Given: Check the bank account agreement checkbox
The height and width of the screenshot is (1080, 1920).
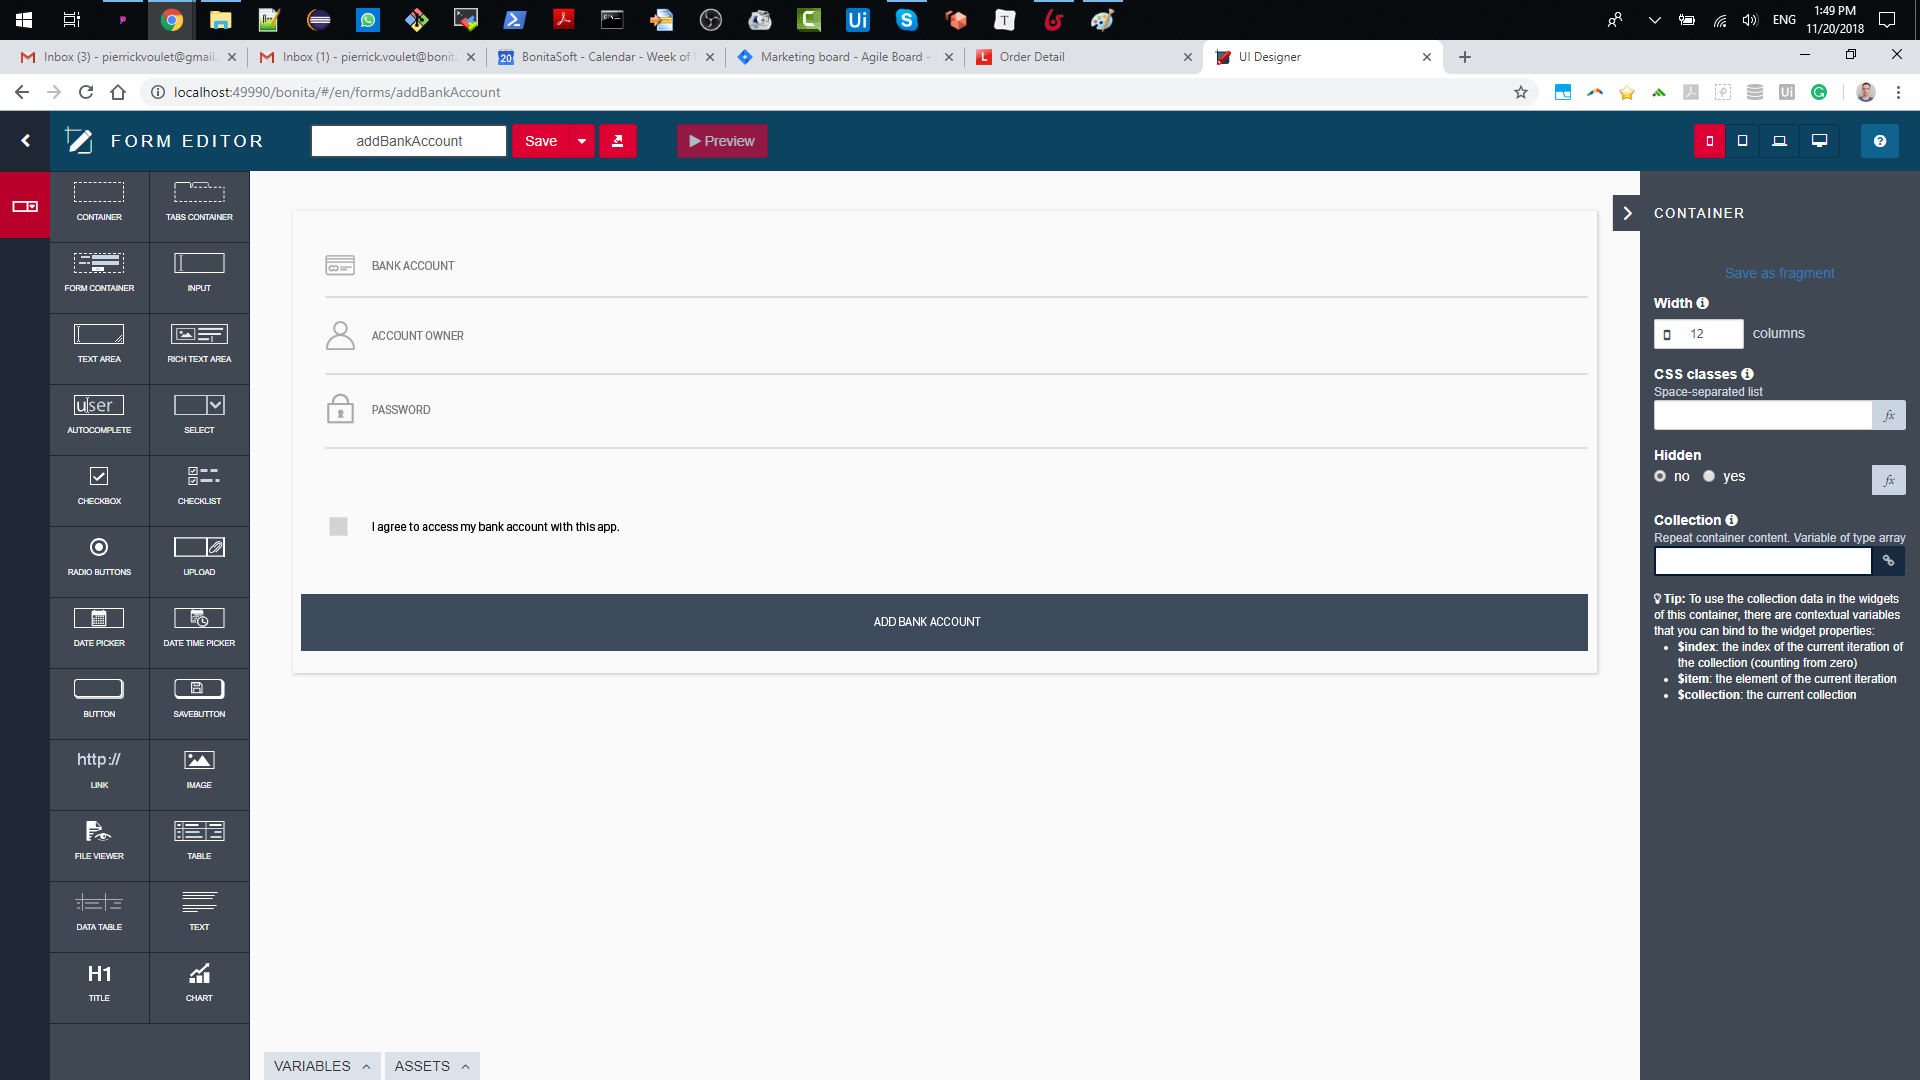Looking at the screenshot, I should point(338,525).
